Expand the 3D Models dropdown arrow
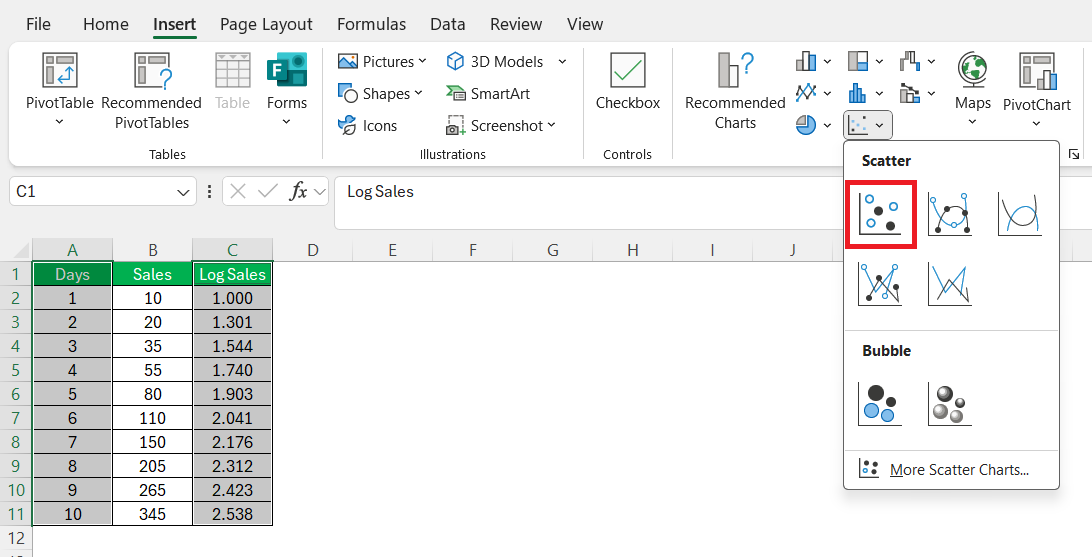Image resolution: width=1092 pixels, height=557 pixels. click(x=562, y=61)
